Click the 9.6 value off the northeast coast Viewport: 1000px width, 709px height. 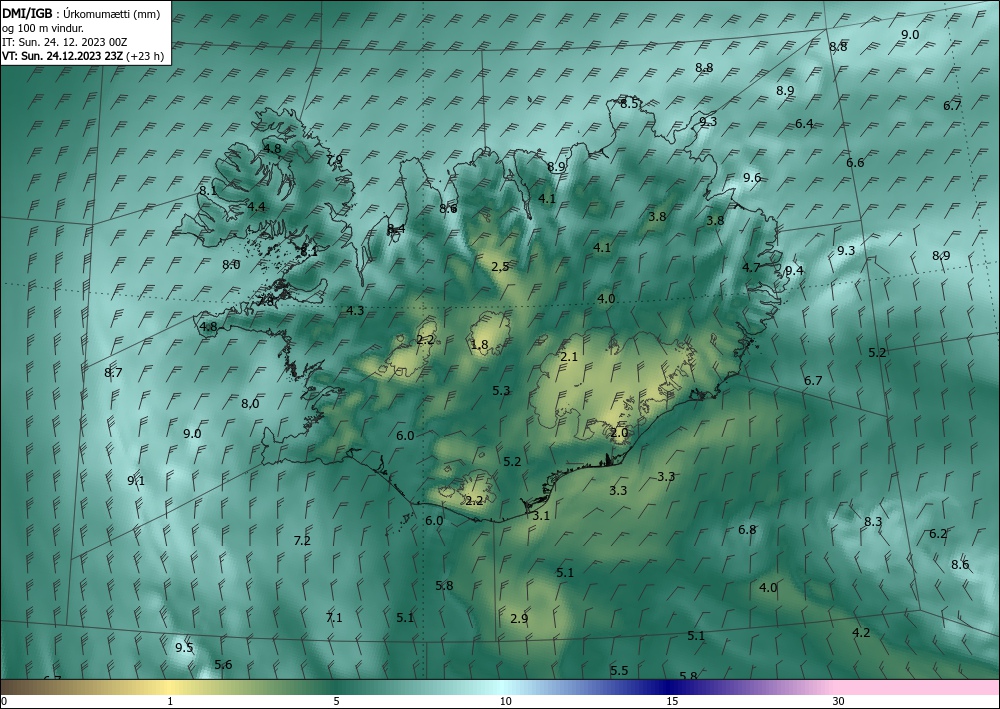752,178
